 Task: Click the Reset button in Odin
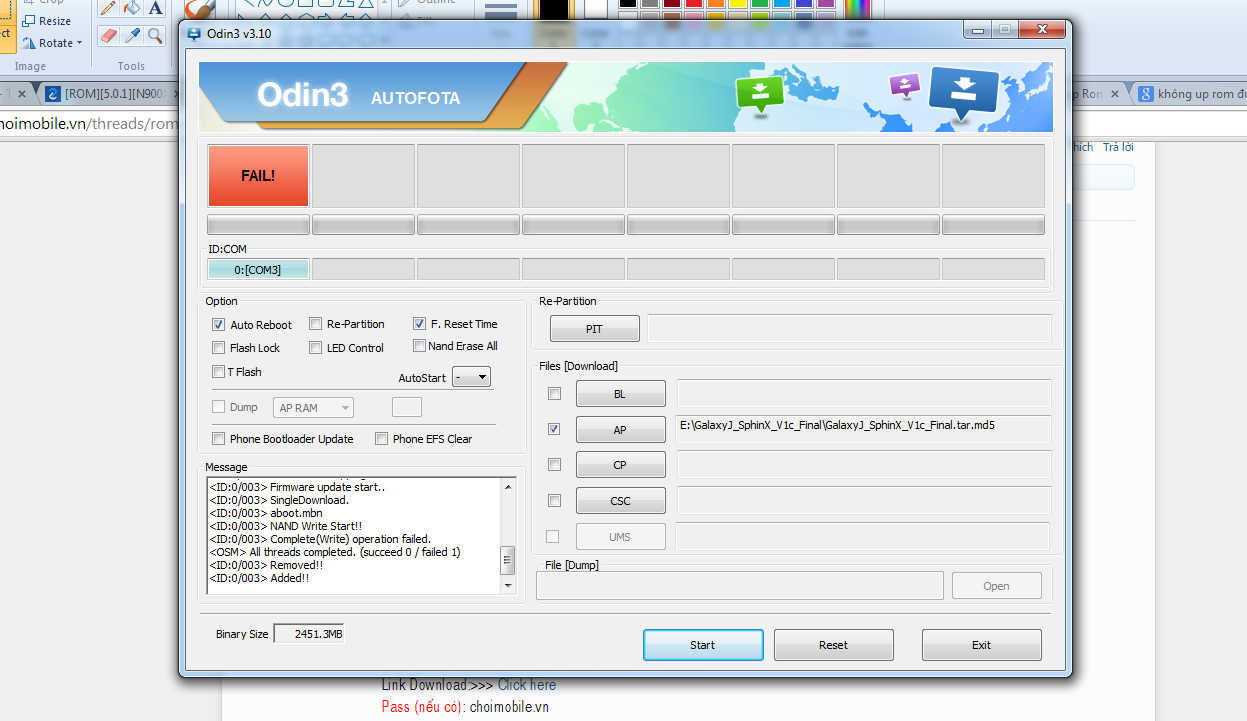tap(833, 645)
